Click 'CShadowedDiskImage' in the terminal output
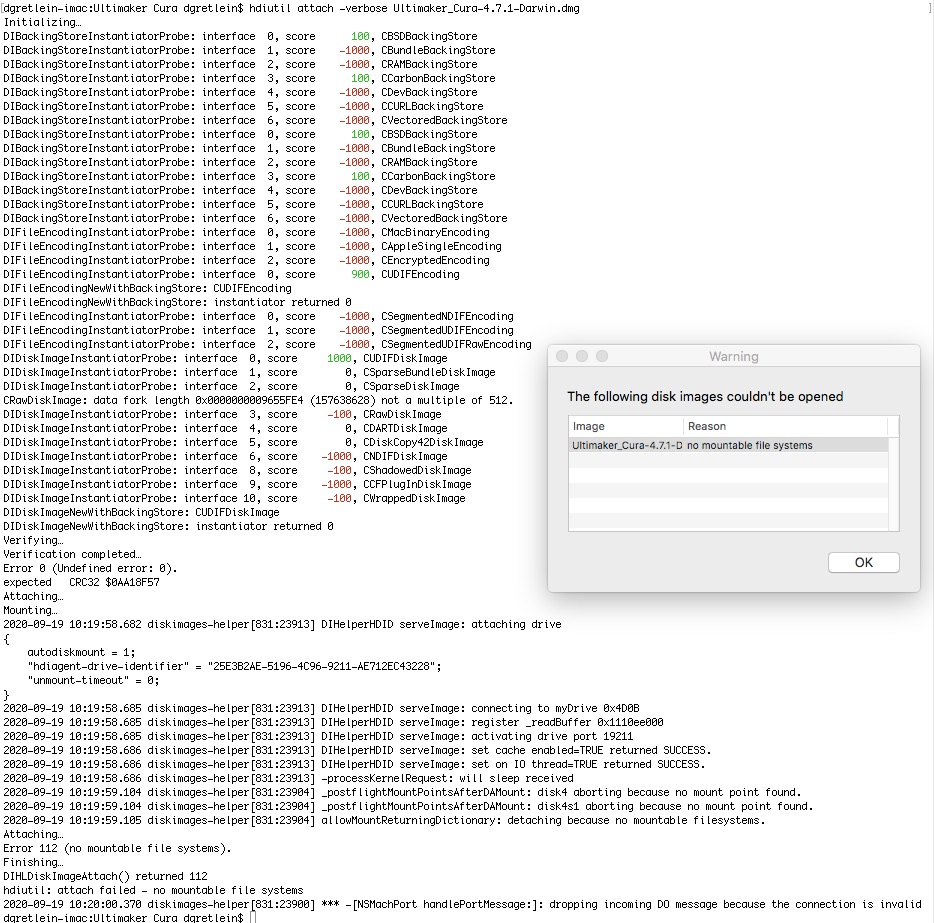The height and width of the screenshot is (923, 934). (x=417, y=470)
